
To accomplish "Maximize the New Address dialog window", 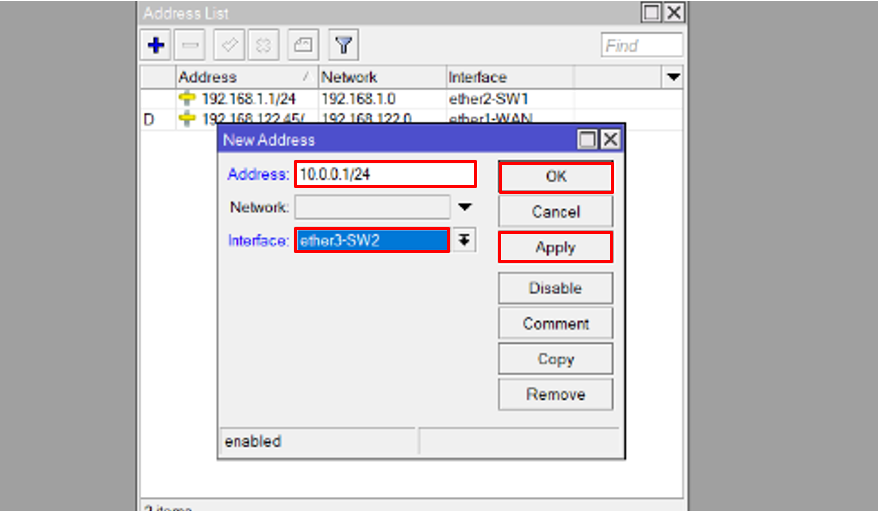I will coord(588,140).
